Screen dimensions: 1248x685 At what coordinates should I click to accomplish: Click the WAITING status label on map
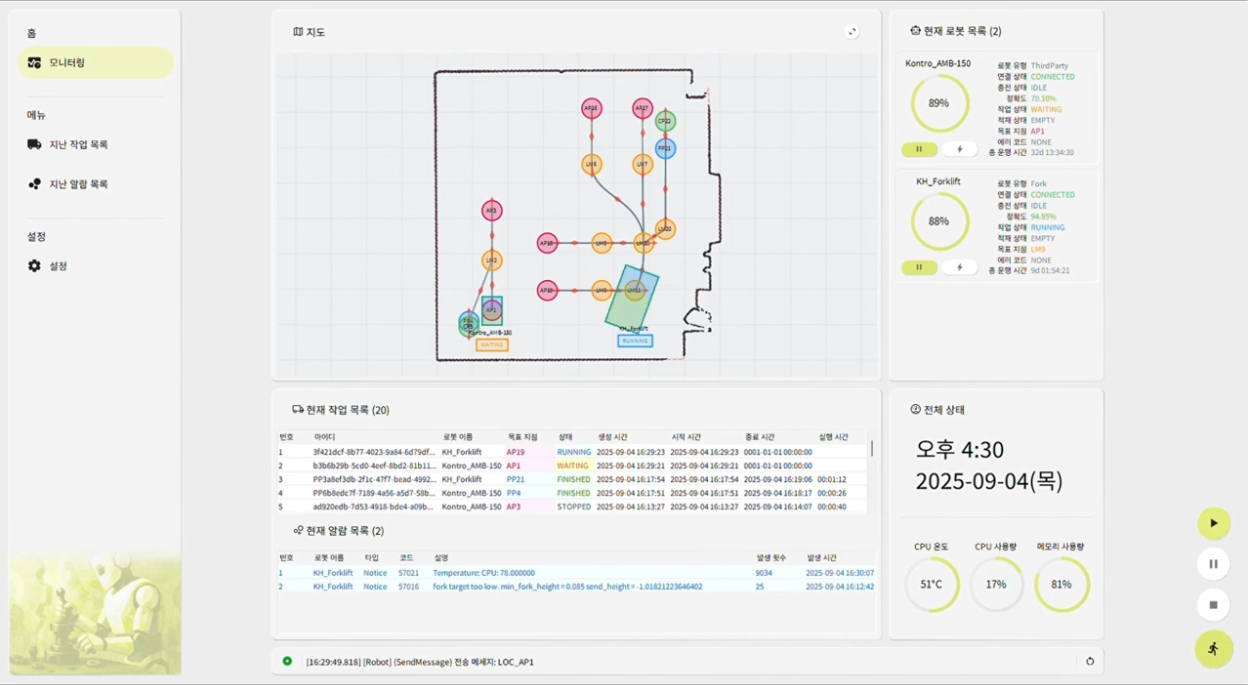491,345
